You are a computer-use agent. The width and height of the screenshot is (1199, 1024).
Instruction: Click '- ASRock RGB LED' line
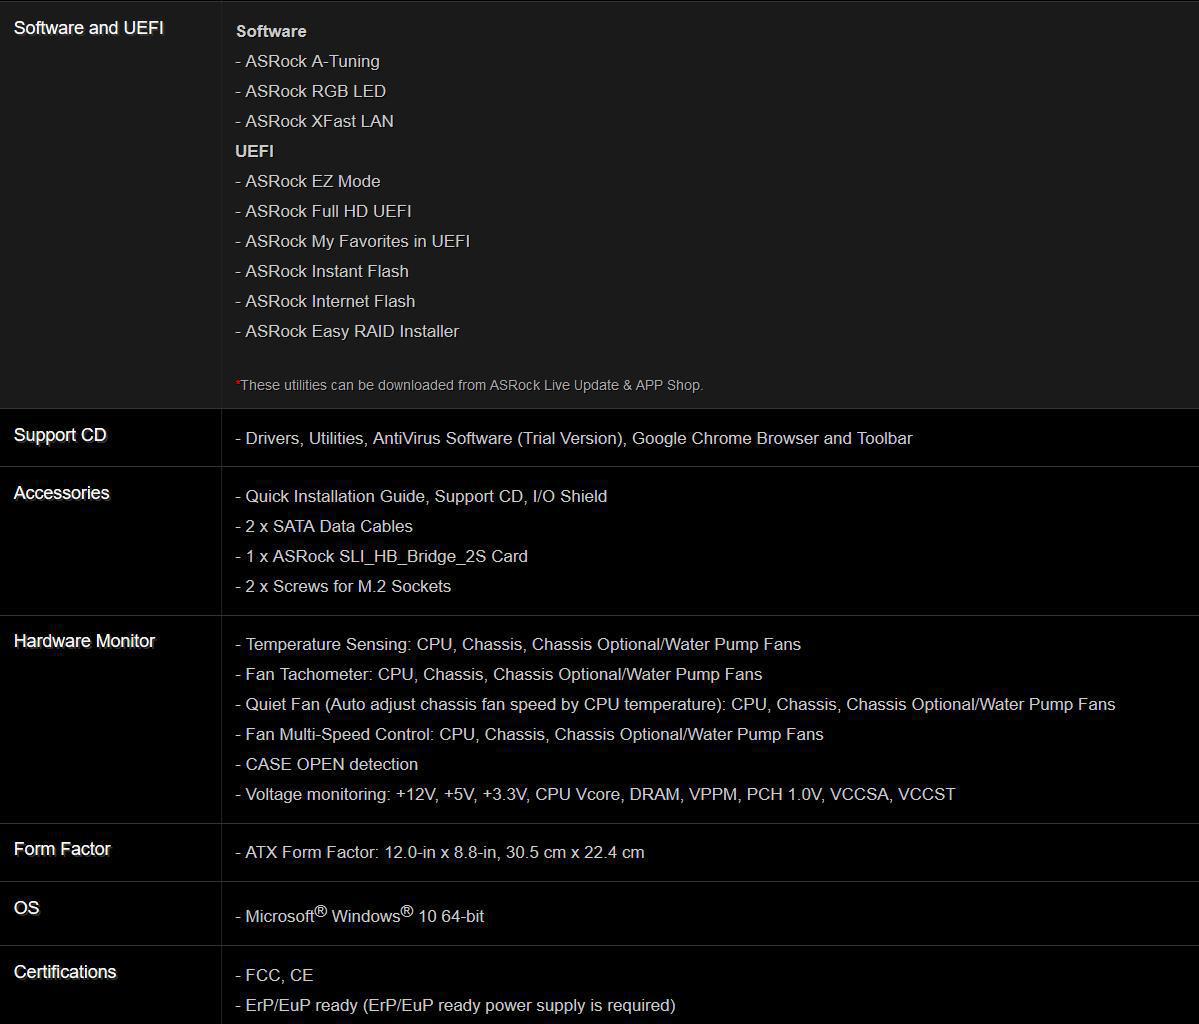[310, 91]
